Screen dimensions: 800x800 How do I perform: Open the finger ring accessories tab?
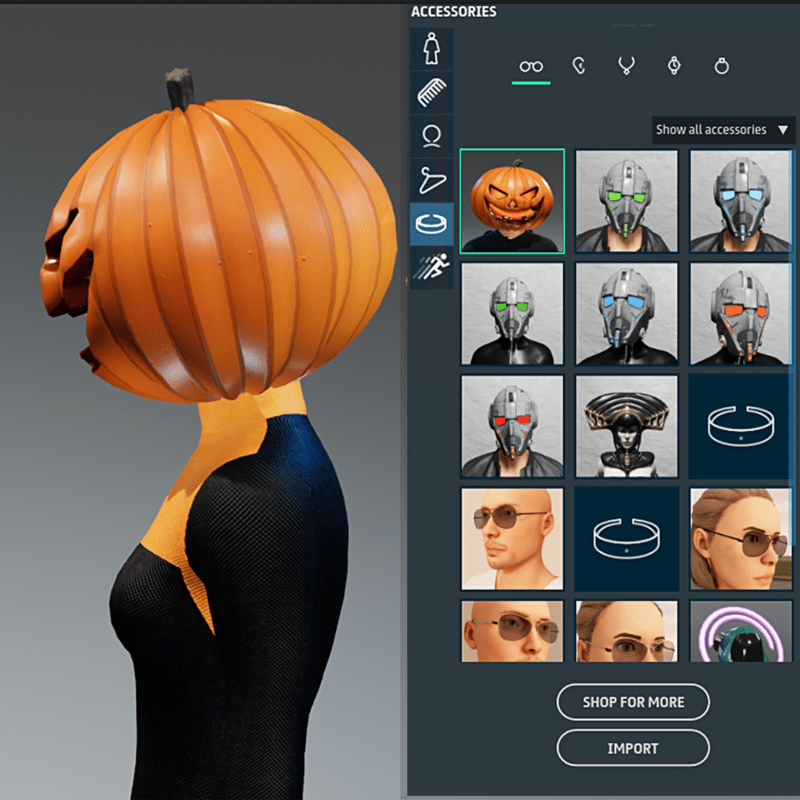[x=722, y=66]
